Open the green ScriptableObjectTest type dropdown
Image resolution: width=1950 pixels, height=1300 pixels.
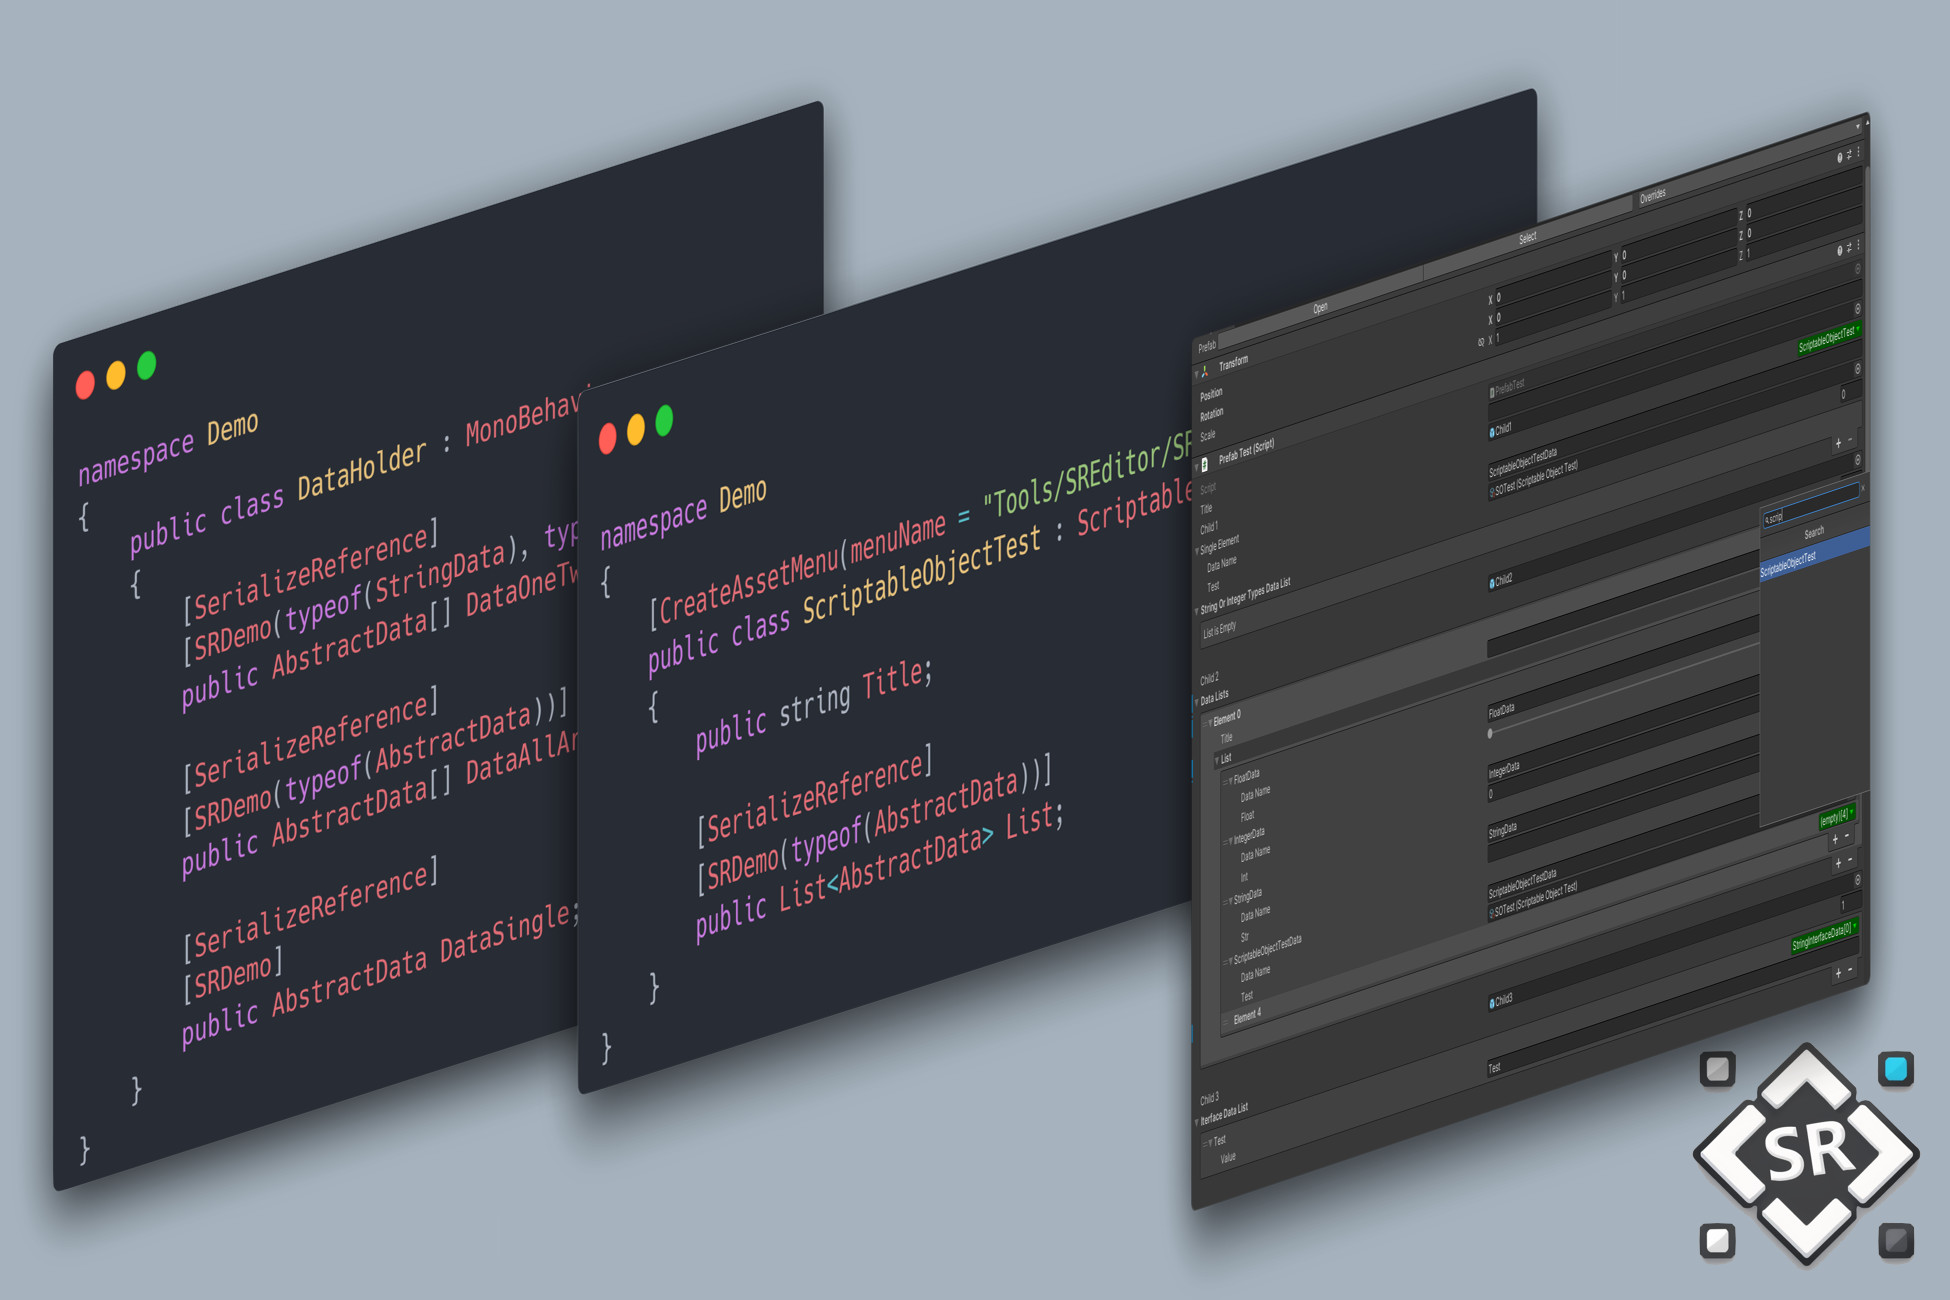pos(1829,338)
